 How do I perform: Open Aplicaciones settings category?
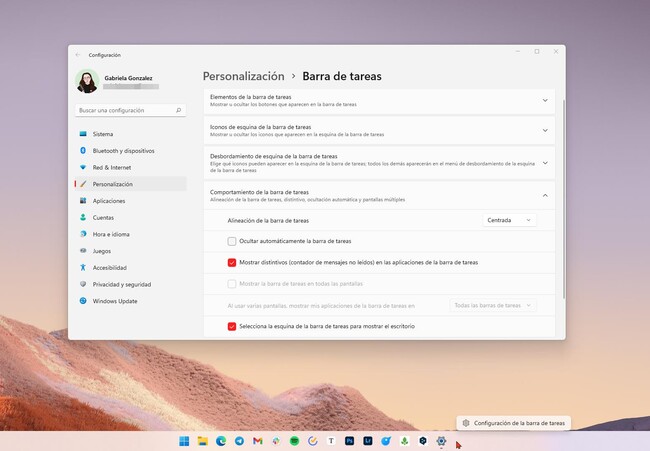click(x=131, y=201)
